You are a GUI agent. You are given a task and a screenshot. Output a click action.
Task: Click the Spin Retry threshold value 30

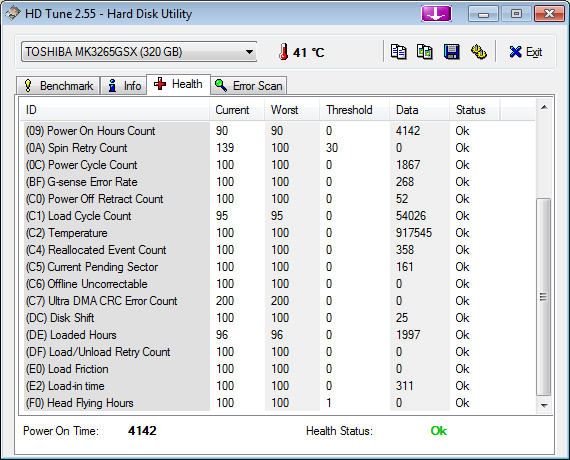tap(332, 148)
